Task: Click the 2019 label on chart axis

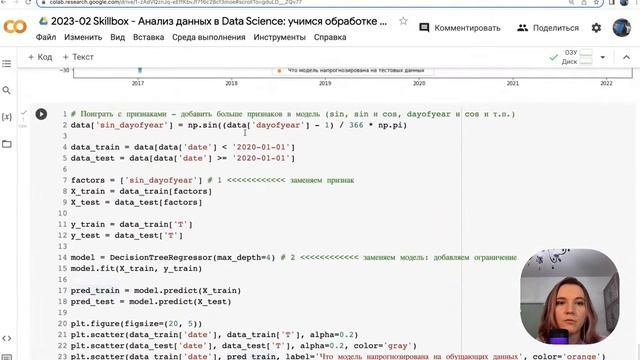Action: click(x=325, y=83)
